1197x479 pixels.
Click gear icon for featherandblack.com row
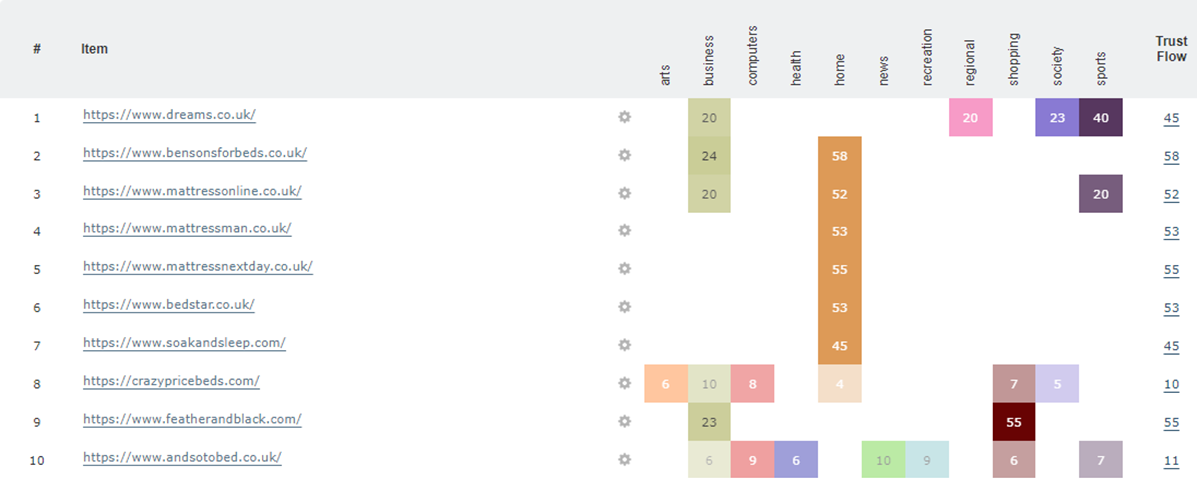(625, 421)
